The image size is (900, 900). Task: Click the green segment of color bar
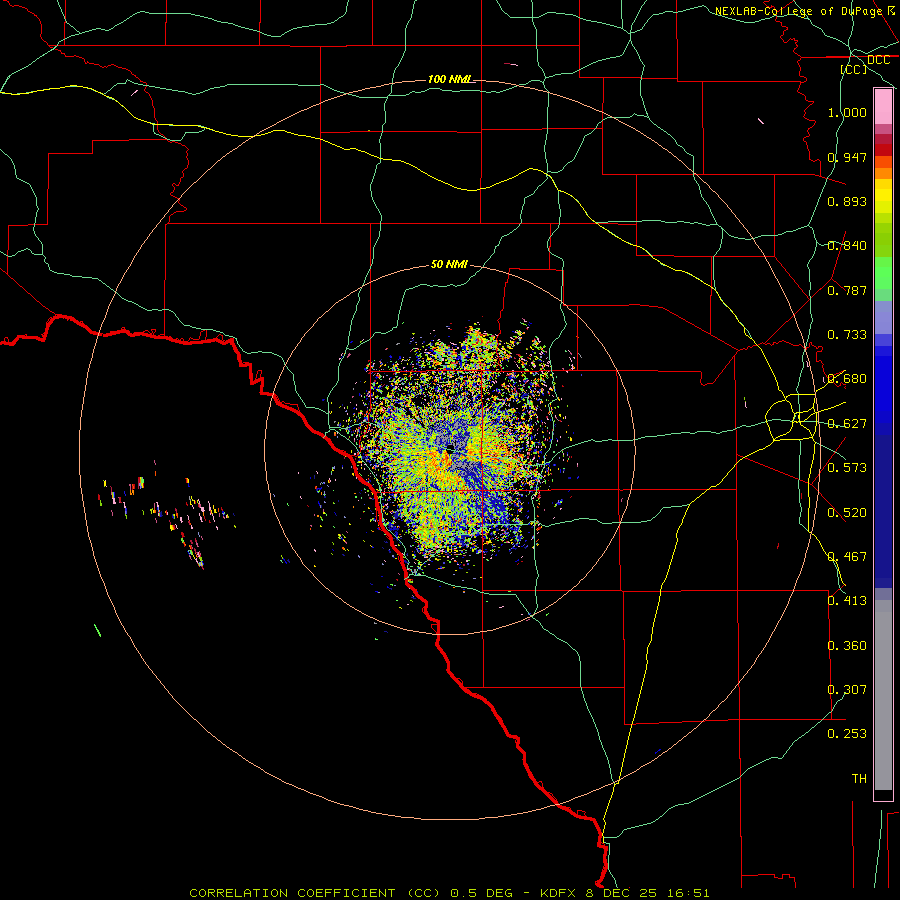coord(883,273)
